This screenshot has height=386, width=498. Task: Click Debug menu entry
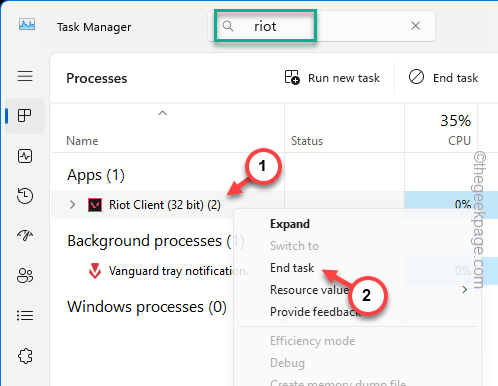[287, 363]
